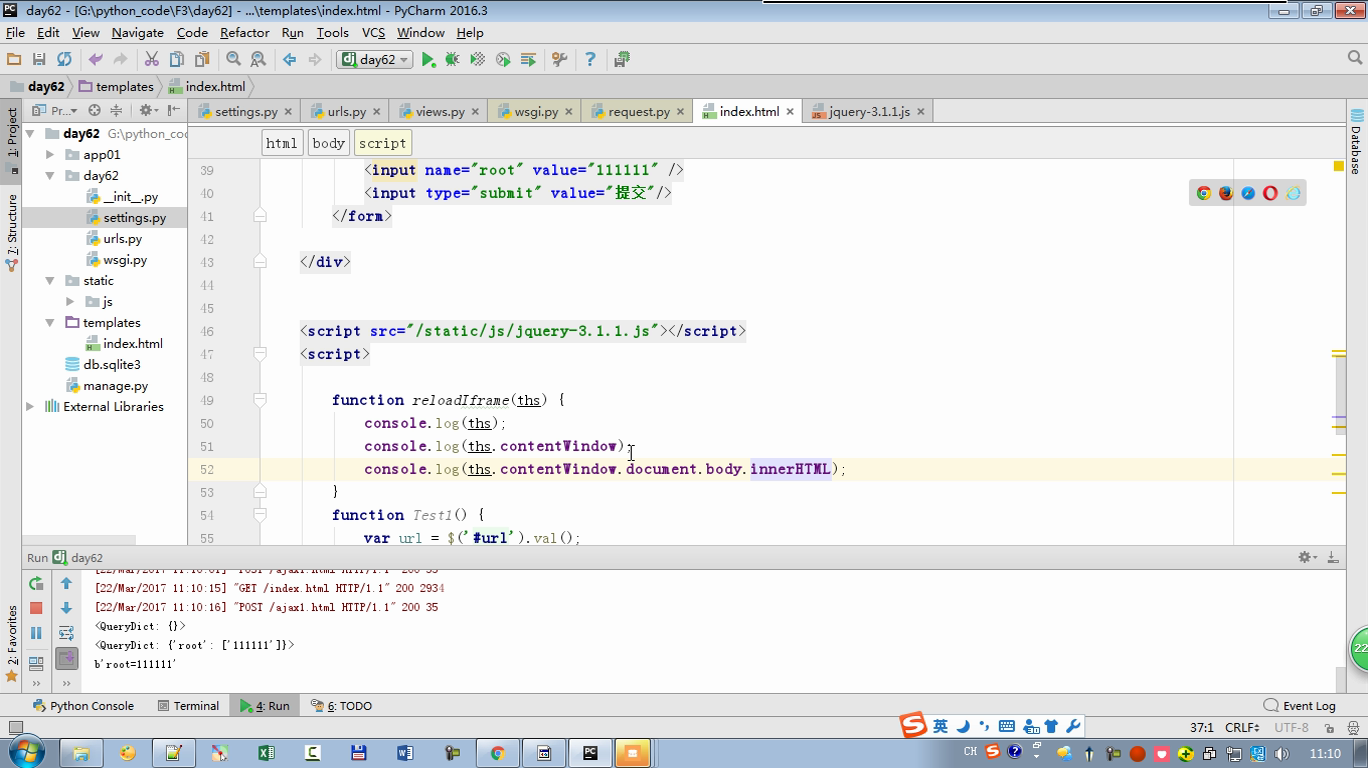Screen dimensions: 1368x768
Task: Run day62 with the green play icon
Action: tap(428, 60)
